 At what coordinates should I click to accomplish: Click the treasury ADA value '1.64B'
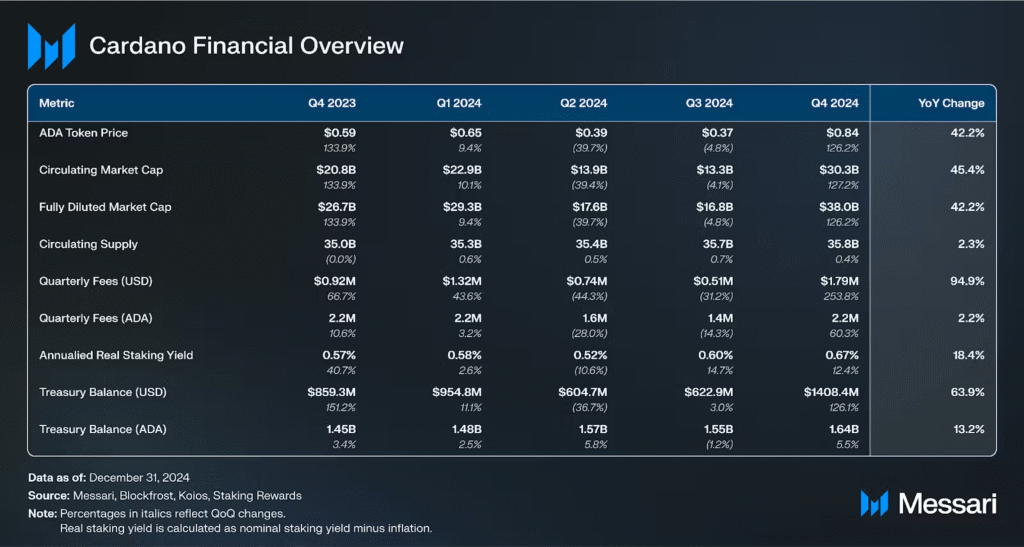(x=844, y=430)
